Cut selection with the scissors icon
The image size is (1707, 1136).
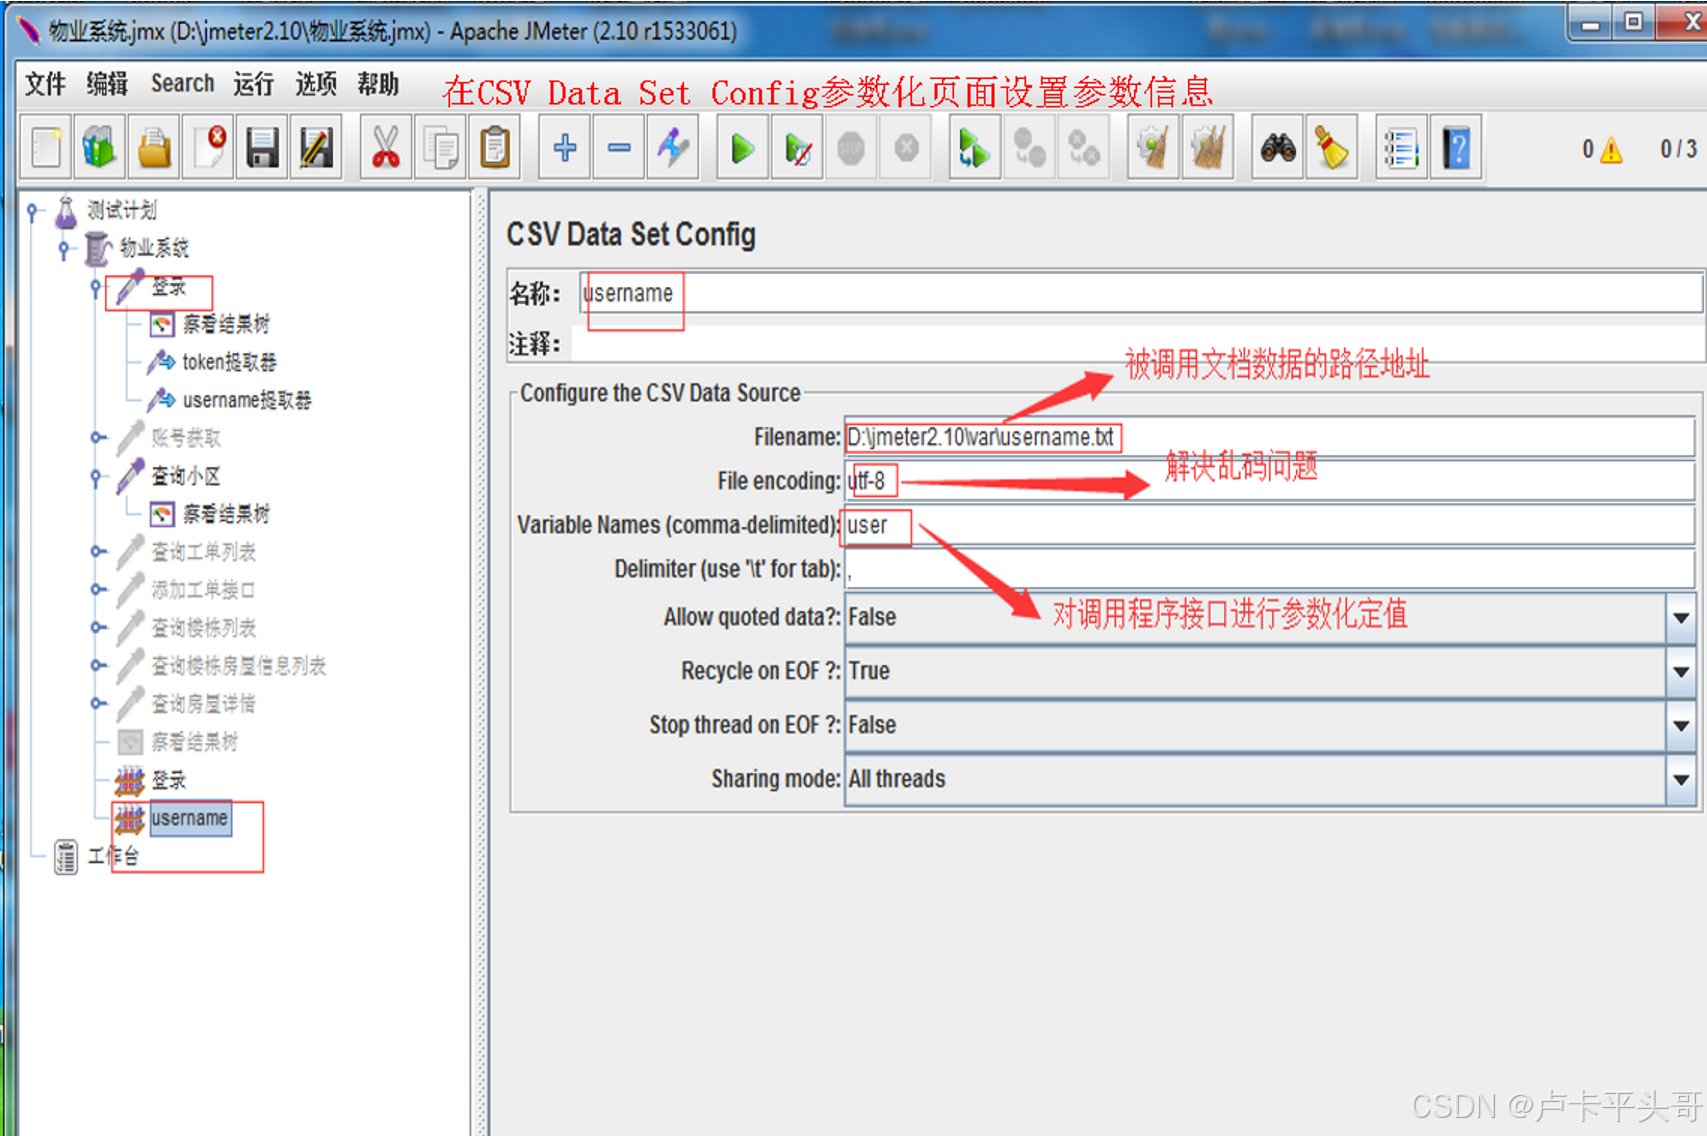pos(385,149)
